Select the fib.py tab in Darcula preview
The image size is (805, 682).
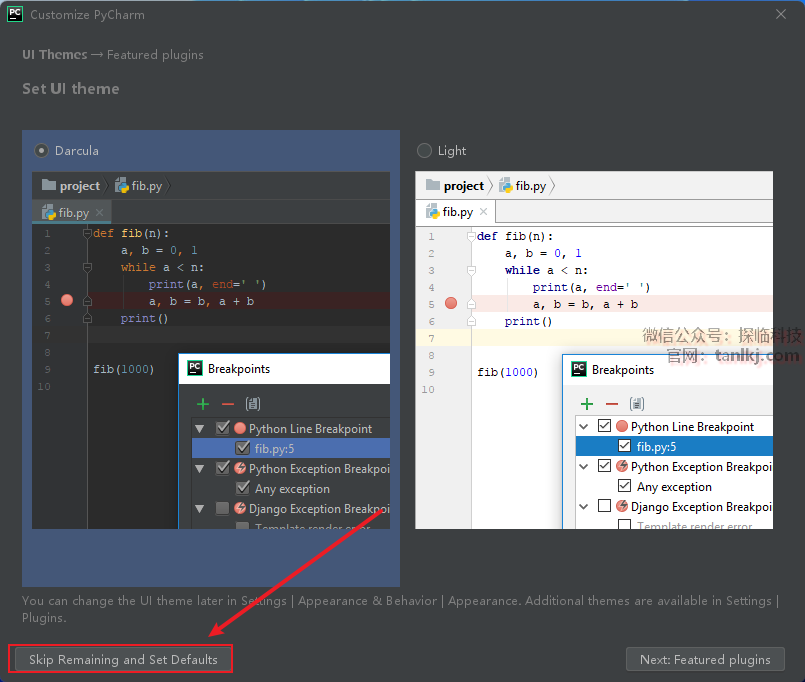66,213
